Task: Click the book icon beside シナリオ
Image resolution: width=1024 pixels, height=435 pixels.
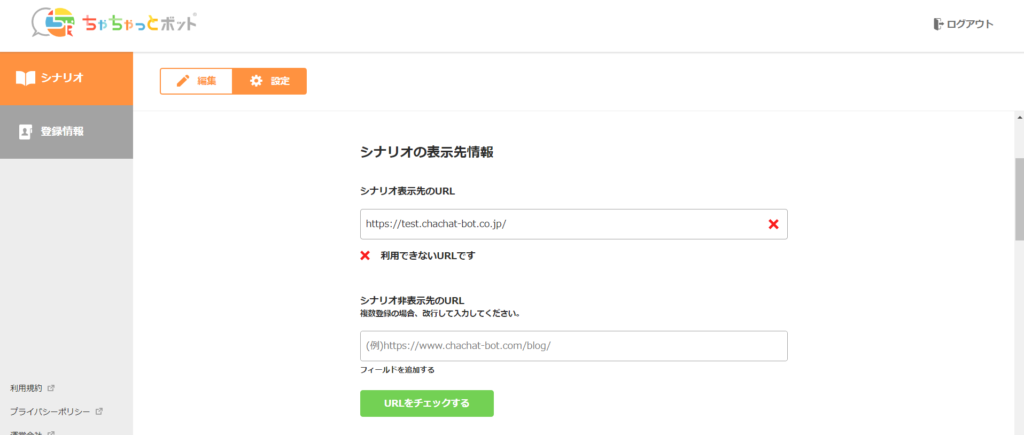Action: pyautogui.click(x=26, y=78)
